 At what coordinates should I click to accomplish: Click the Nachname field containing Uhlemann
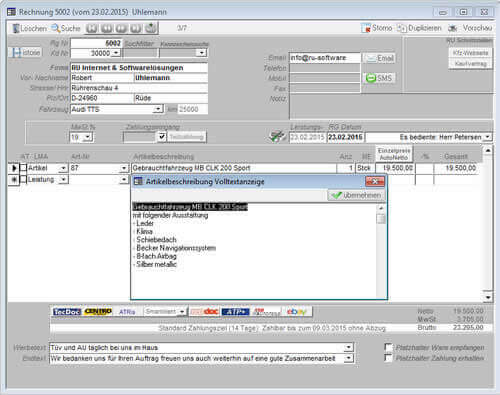pos(171,78)
